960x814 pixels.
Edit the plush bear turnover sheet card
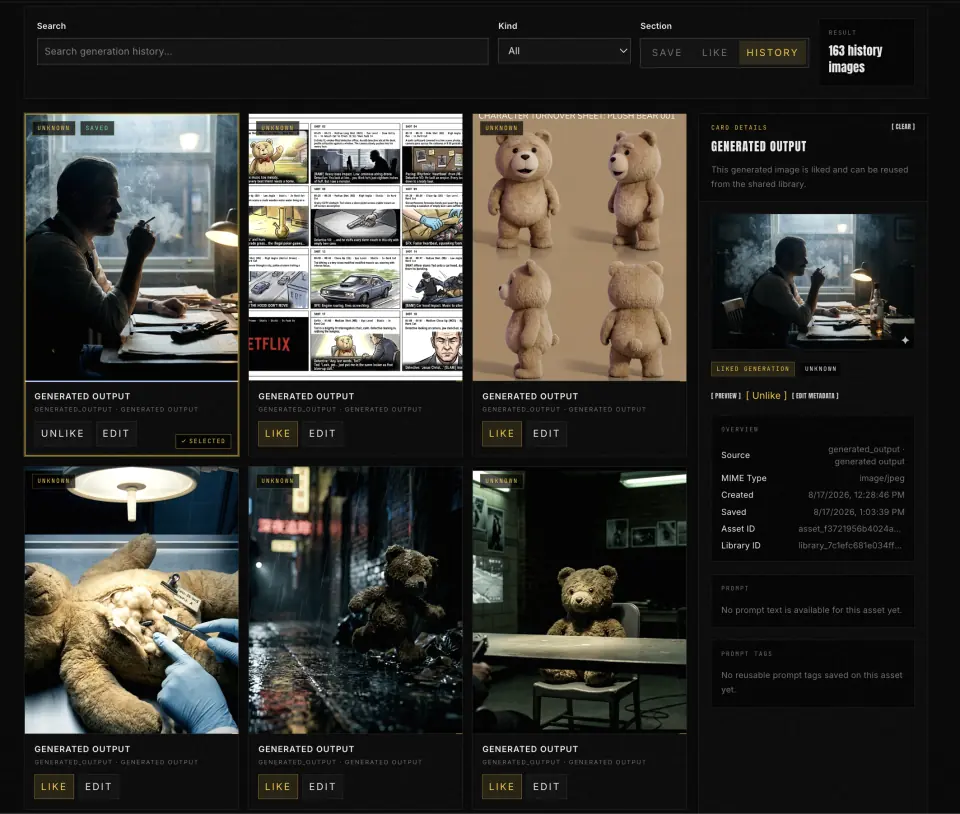(546, 433)
